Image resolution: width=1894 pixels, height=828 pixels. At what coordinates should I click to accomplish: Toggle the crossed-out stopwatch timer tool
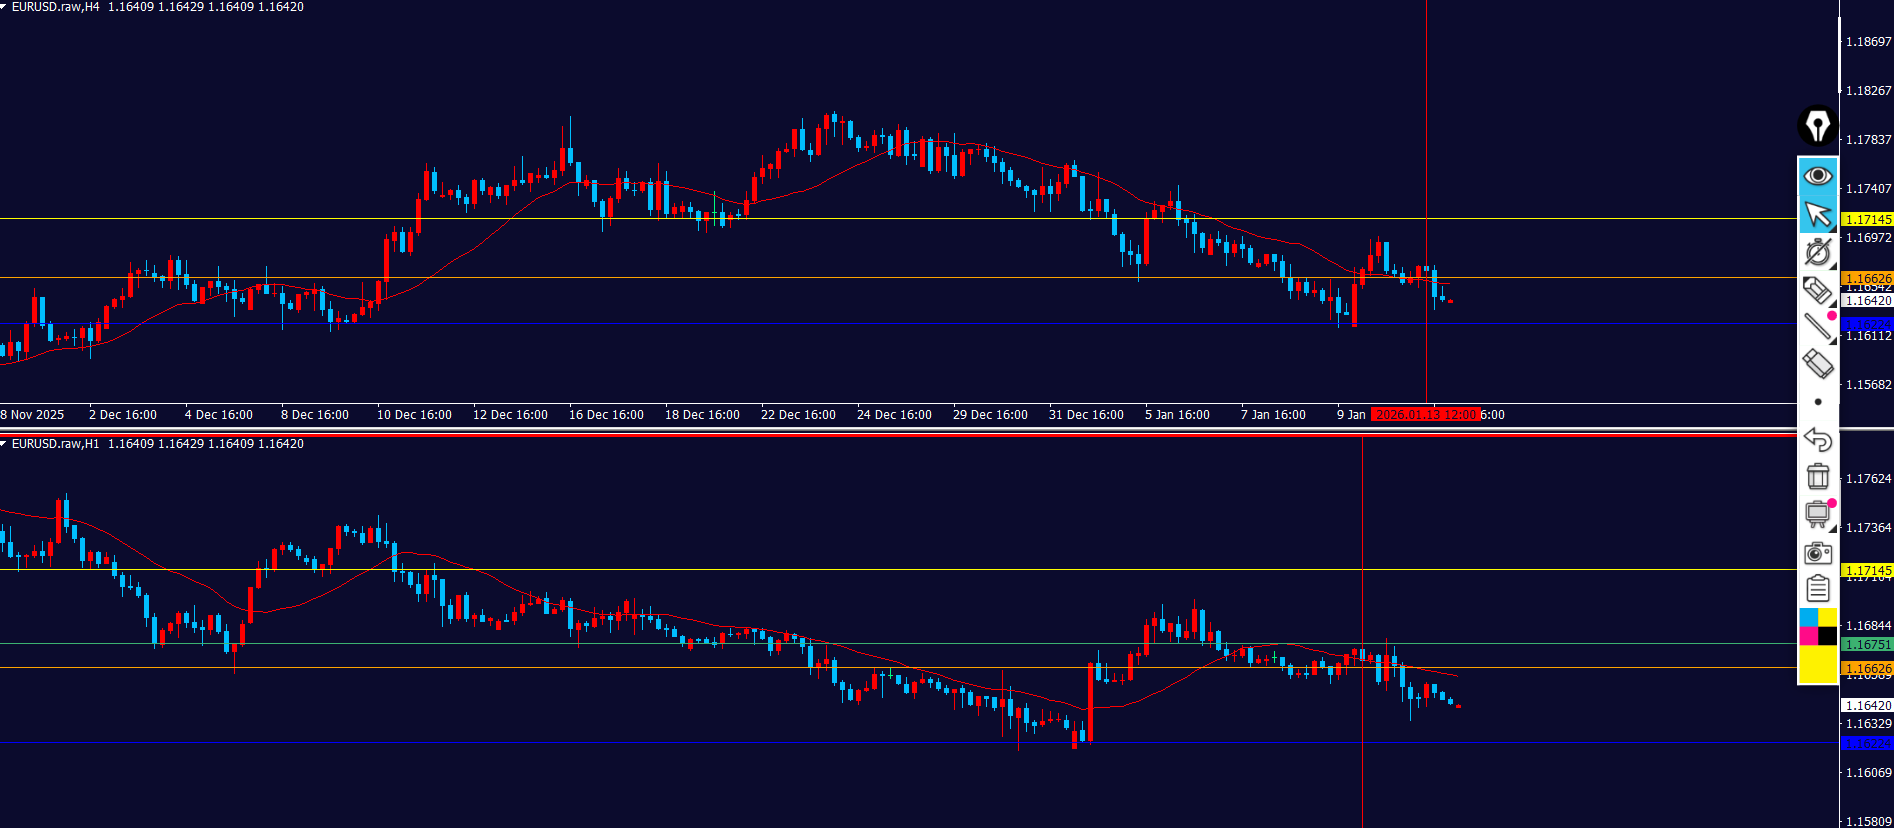coord(1817,252)
